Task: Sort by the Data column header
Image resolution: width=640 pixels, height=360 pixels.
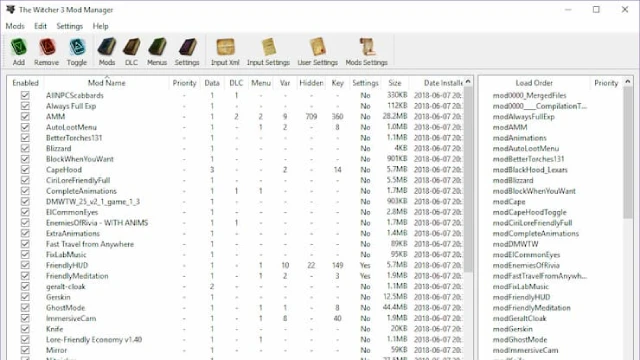Action: (212, 83)
